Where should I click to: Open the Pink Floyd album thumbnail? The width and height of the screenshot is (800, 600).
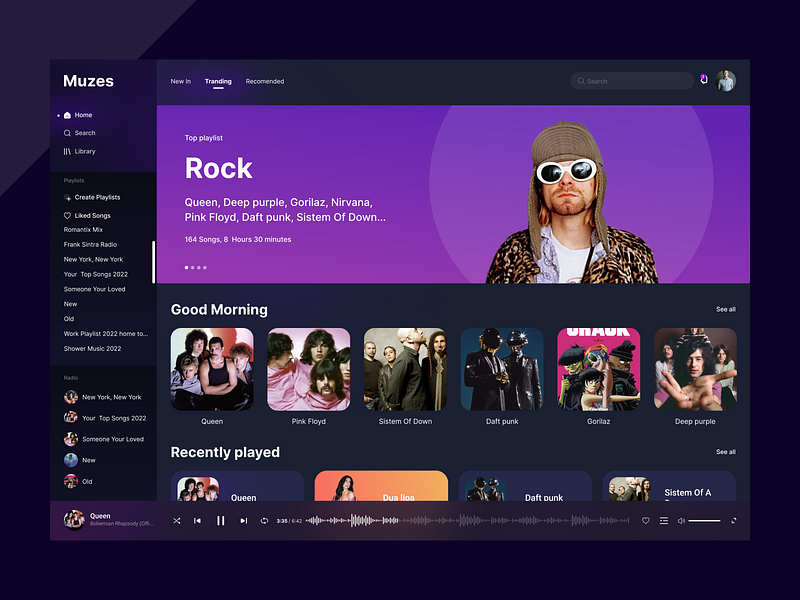(x=308, y=367)
